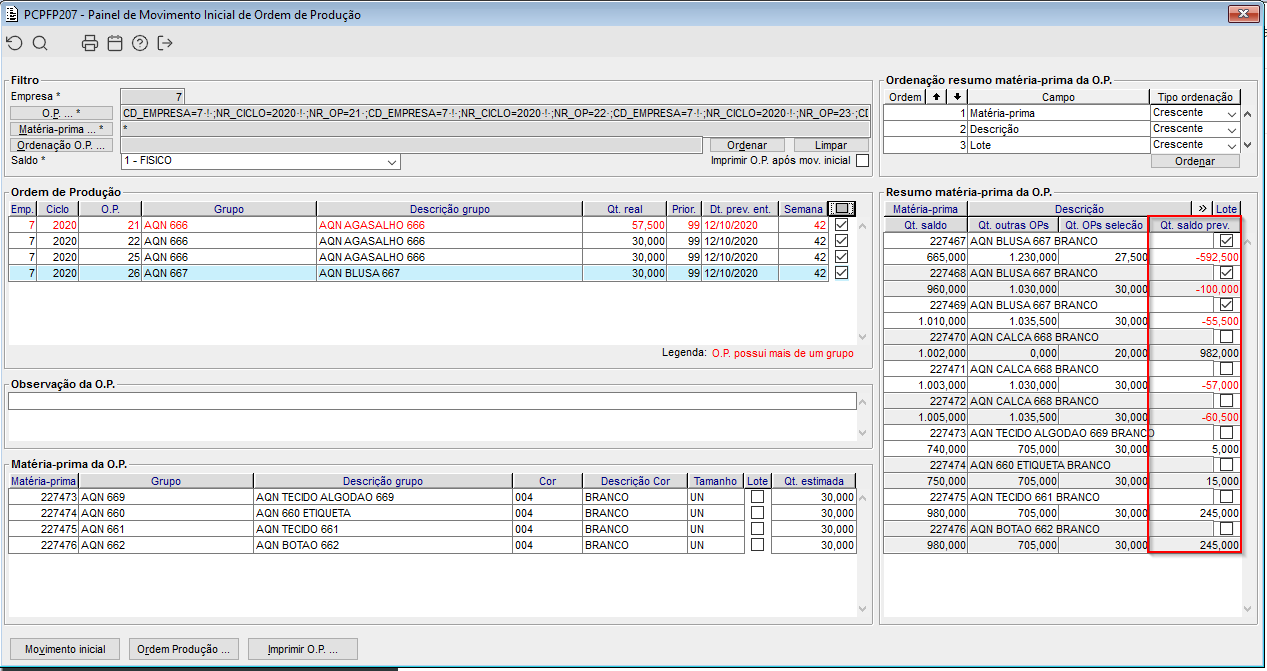This screenshot has height=671, width=1267.
Task: Click up arrow of Ordenação resumo list scrollbar
Action: coord(1249,113)
